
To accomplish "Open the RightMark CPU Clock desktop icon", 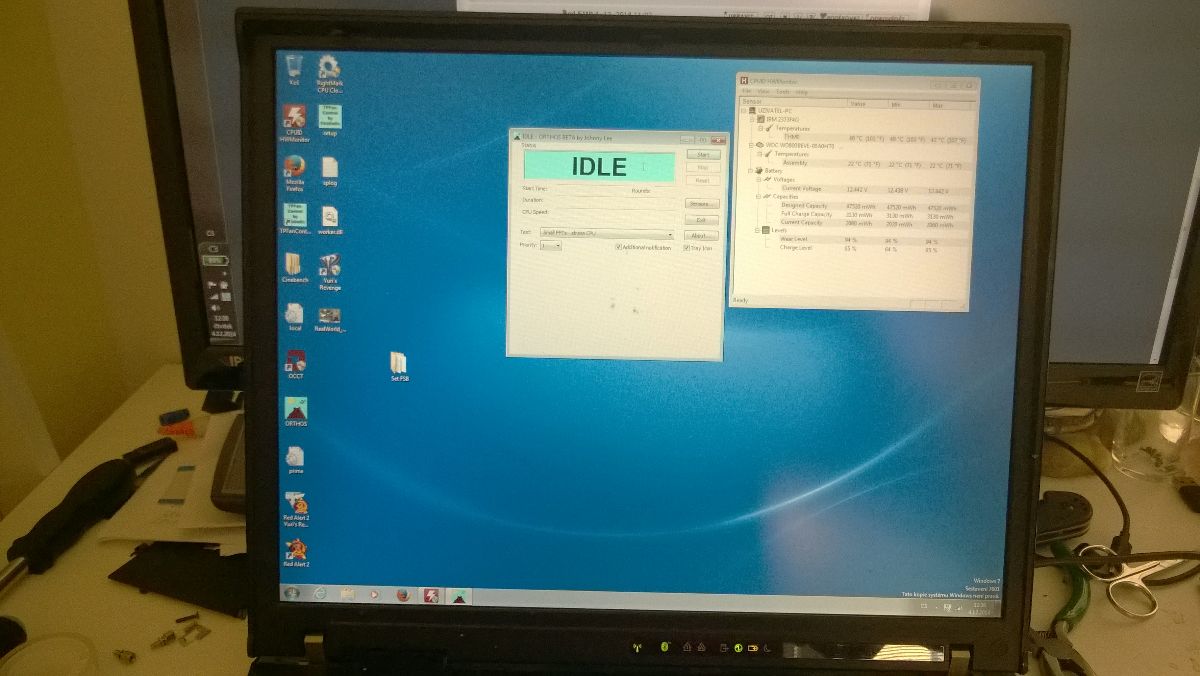I will click(x=329, y=69).
